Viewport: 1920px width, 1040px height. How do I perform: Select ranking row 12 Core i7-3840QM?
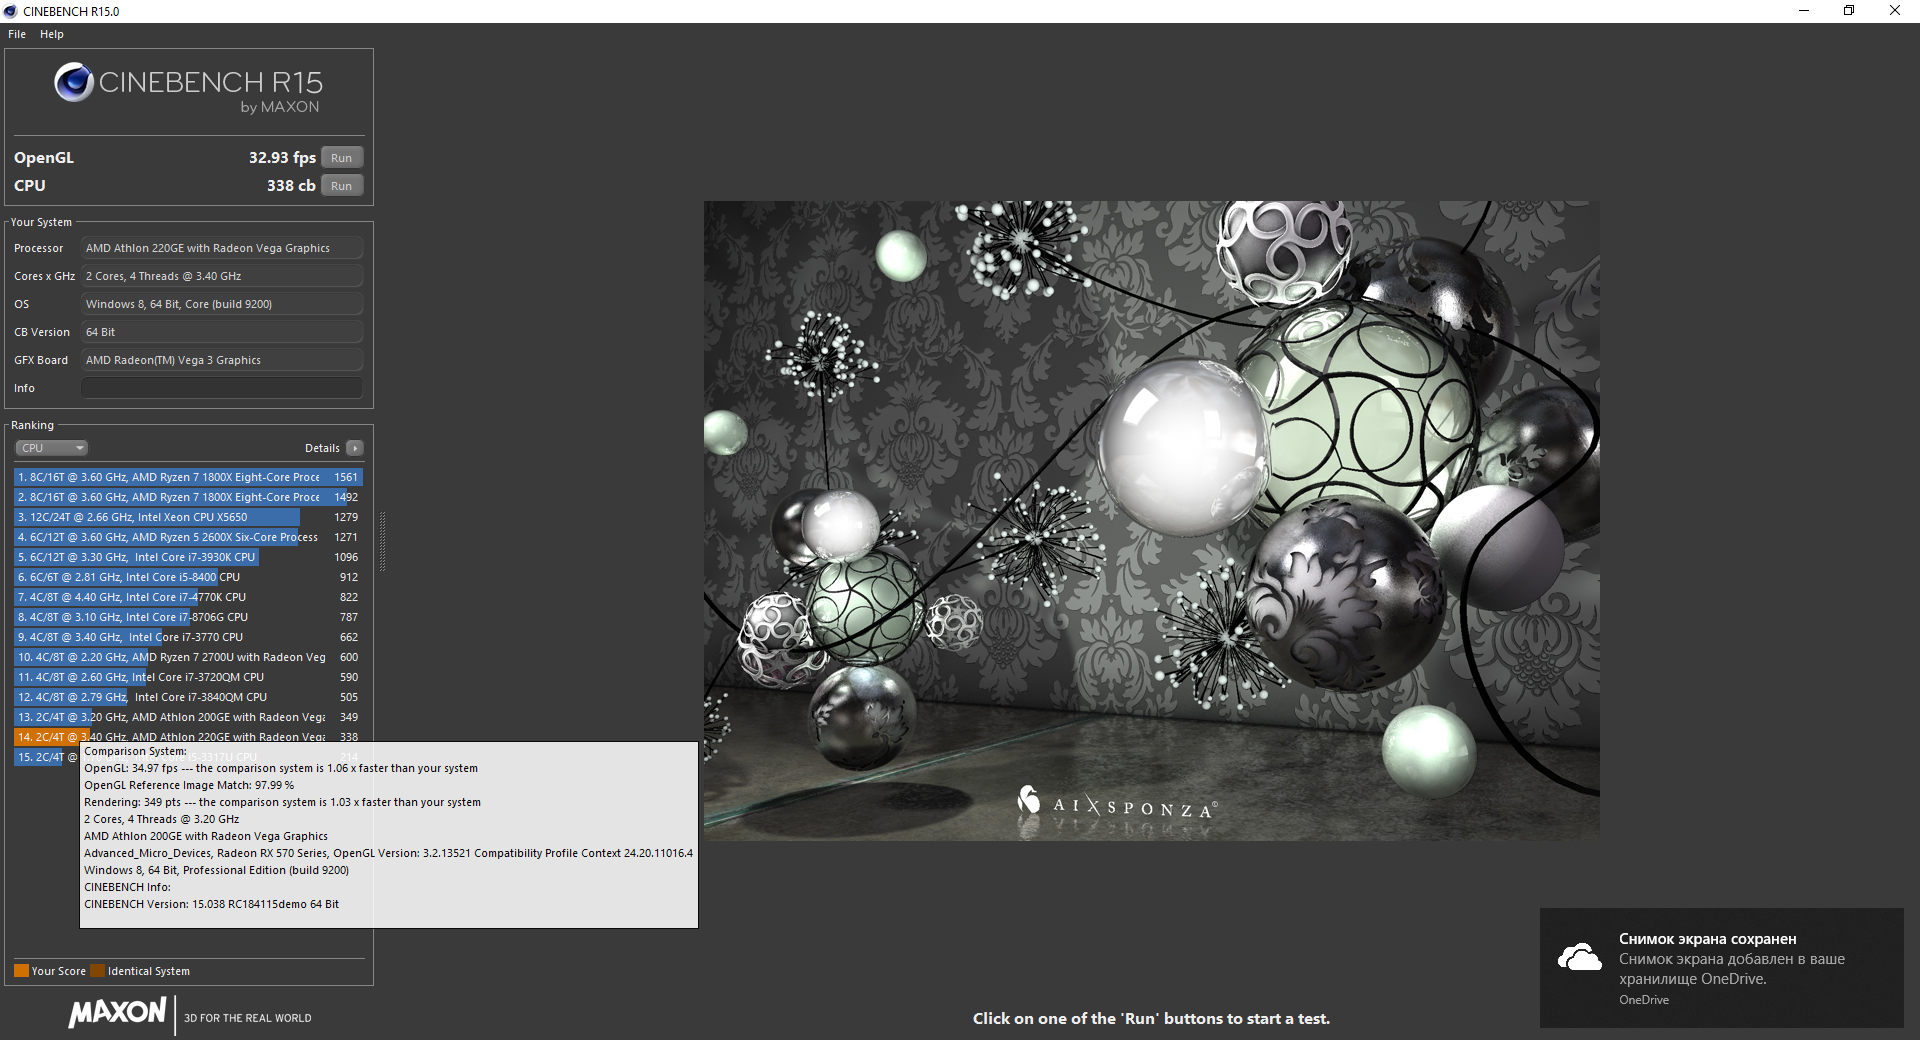tap(188, 697)
